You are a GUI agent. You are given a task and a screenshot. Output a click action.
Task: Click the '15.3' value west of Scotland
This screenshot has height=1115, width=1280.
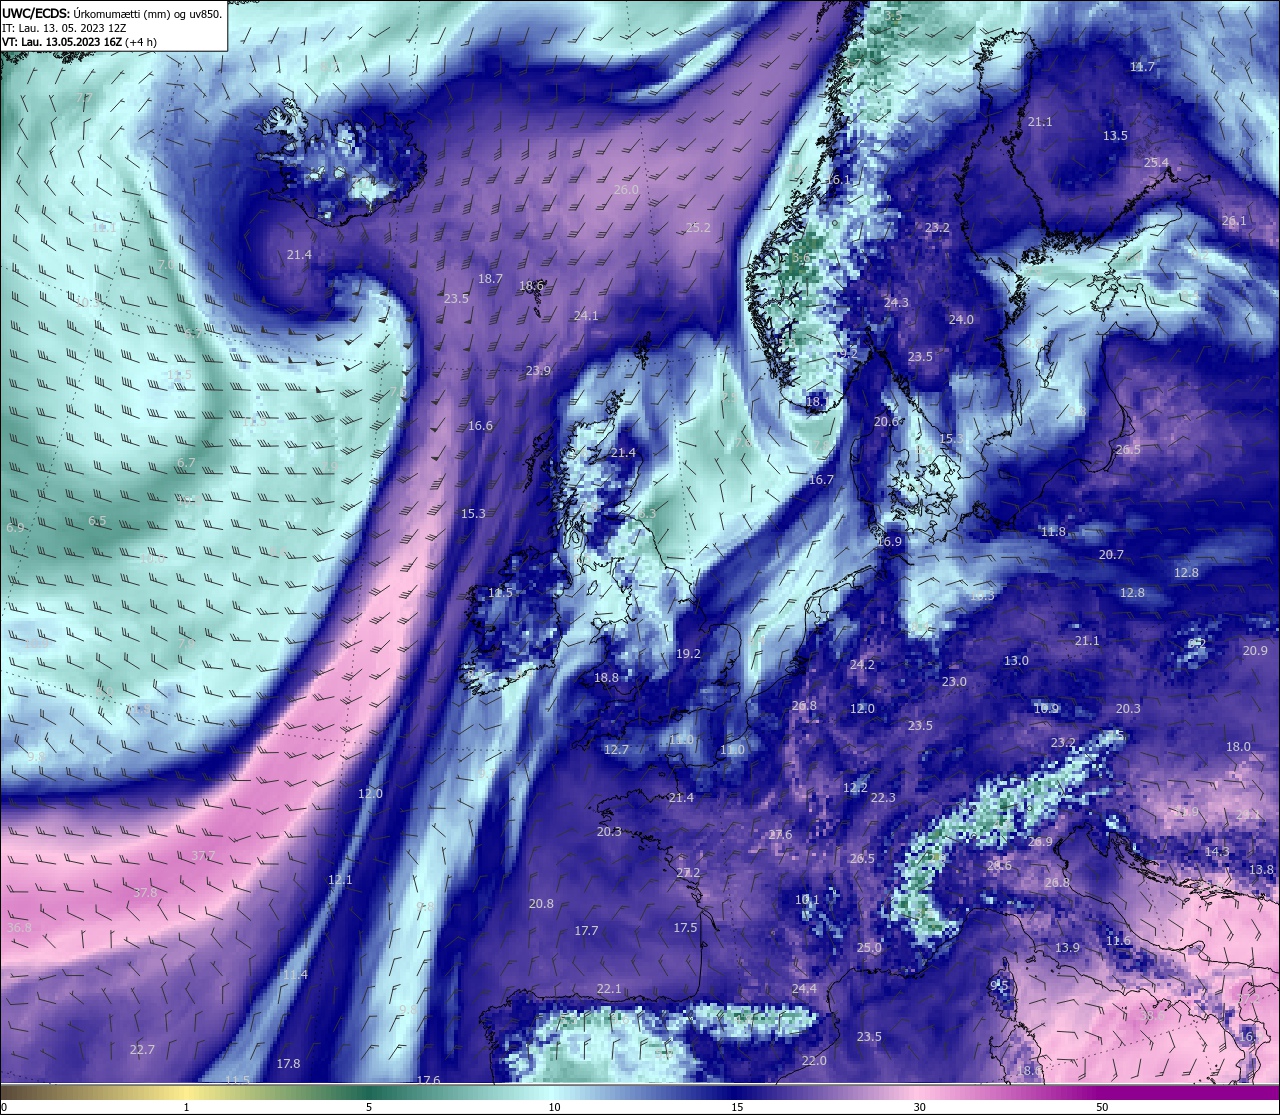[473, 514]
